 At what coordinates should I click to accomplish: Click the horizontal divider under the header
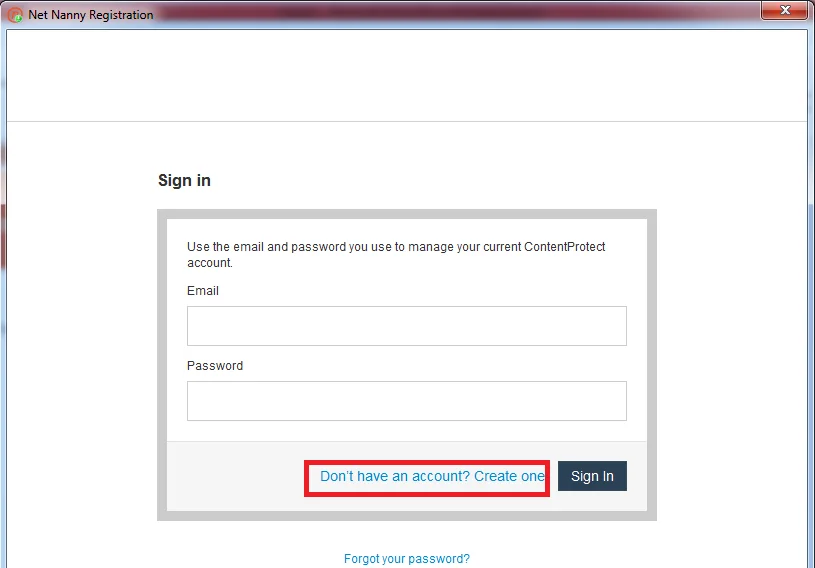[406, 122]
